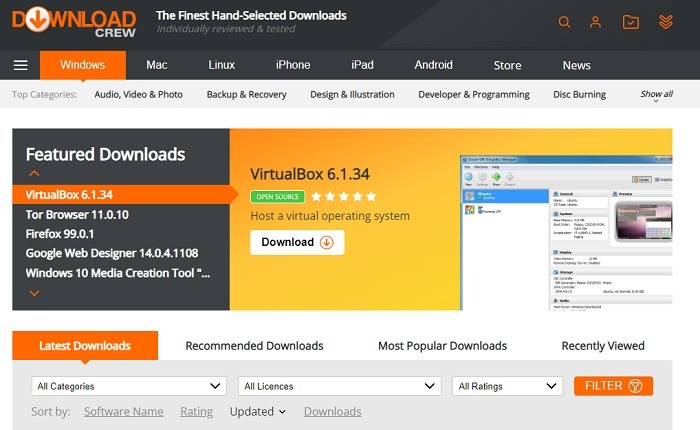Sort by Downloads
Viewport: 700px width, 430px height.
(333, 411)
